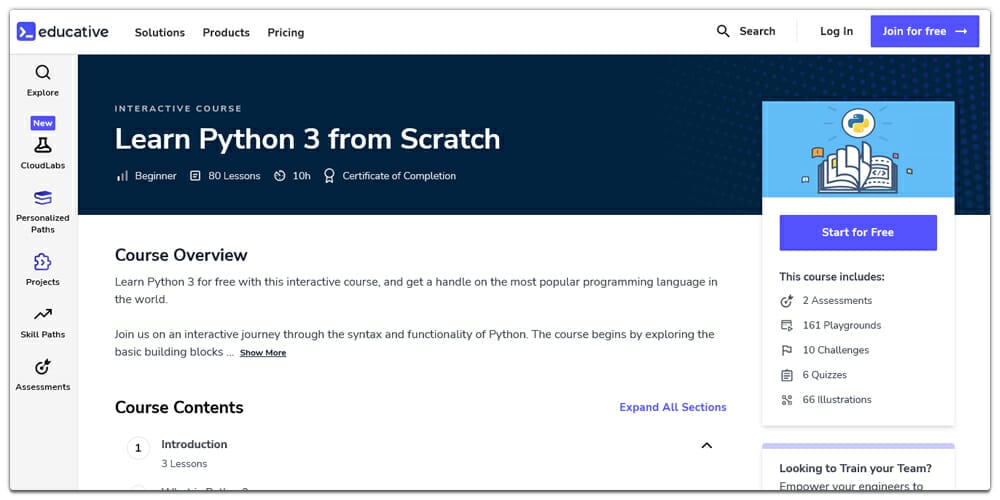1000x500 pixels.
Task: Click the Educative logo icon
Action: pyautogui.click(x=27, y=32)
